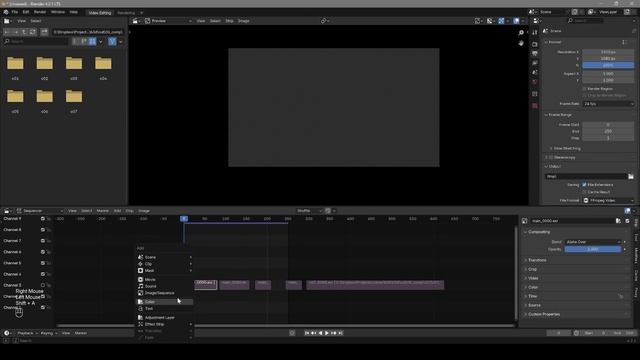Open the File Format dropdown

pyautogui.click(x=608, y=200)
